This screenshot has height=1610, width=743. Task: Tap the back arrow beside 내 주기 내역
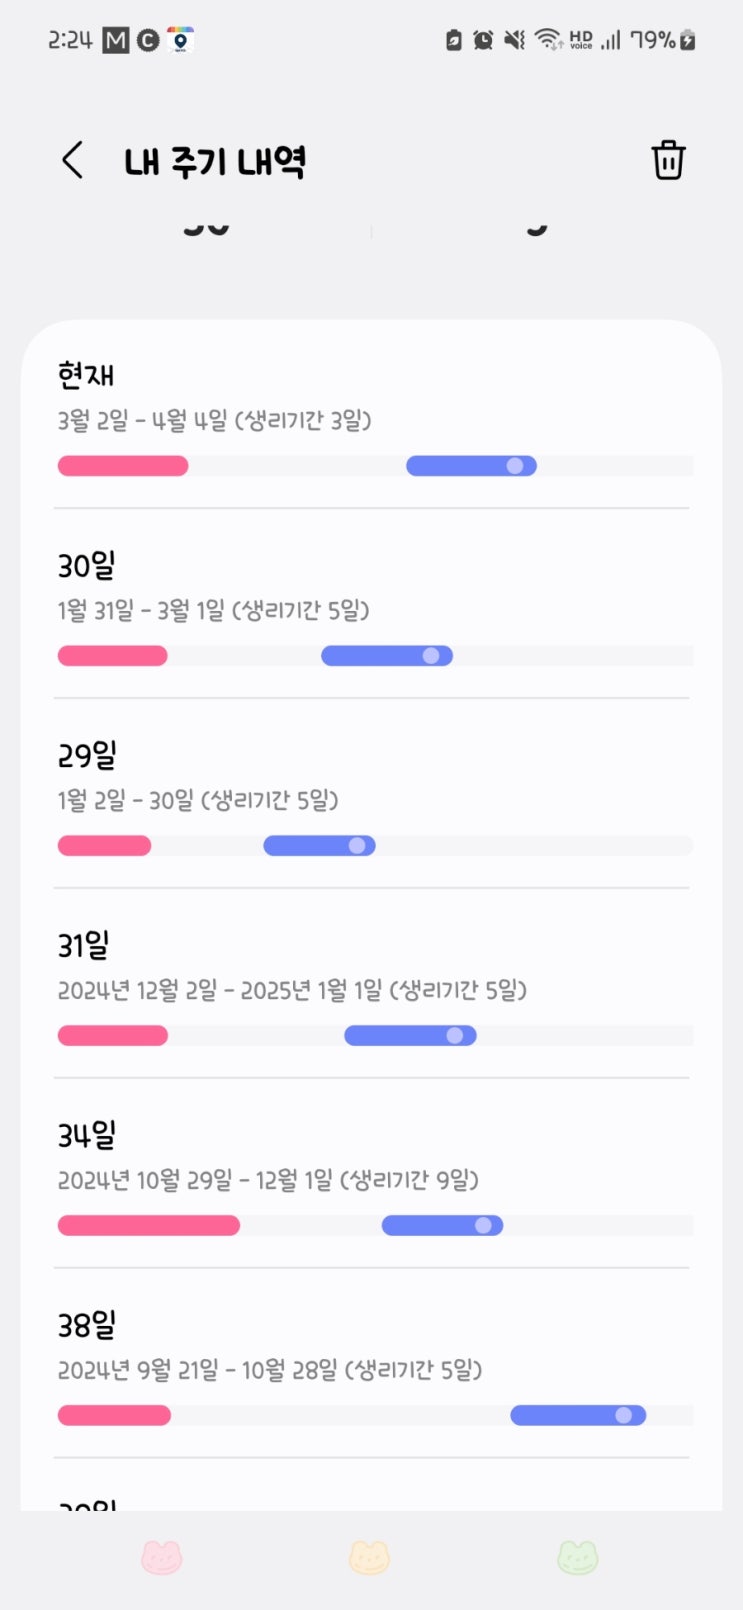[x=72, y=160]
